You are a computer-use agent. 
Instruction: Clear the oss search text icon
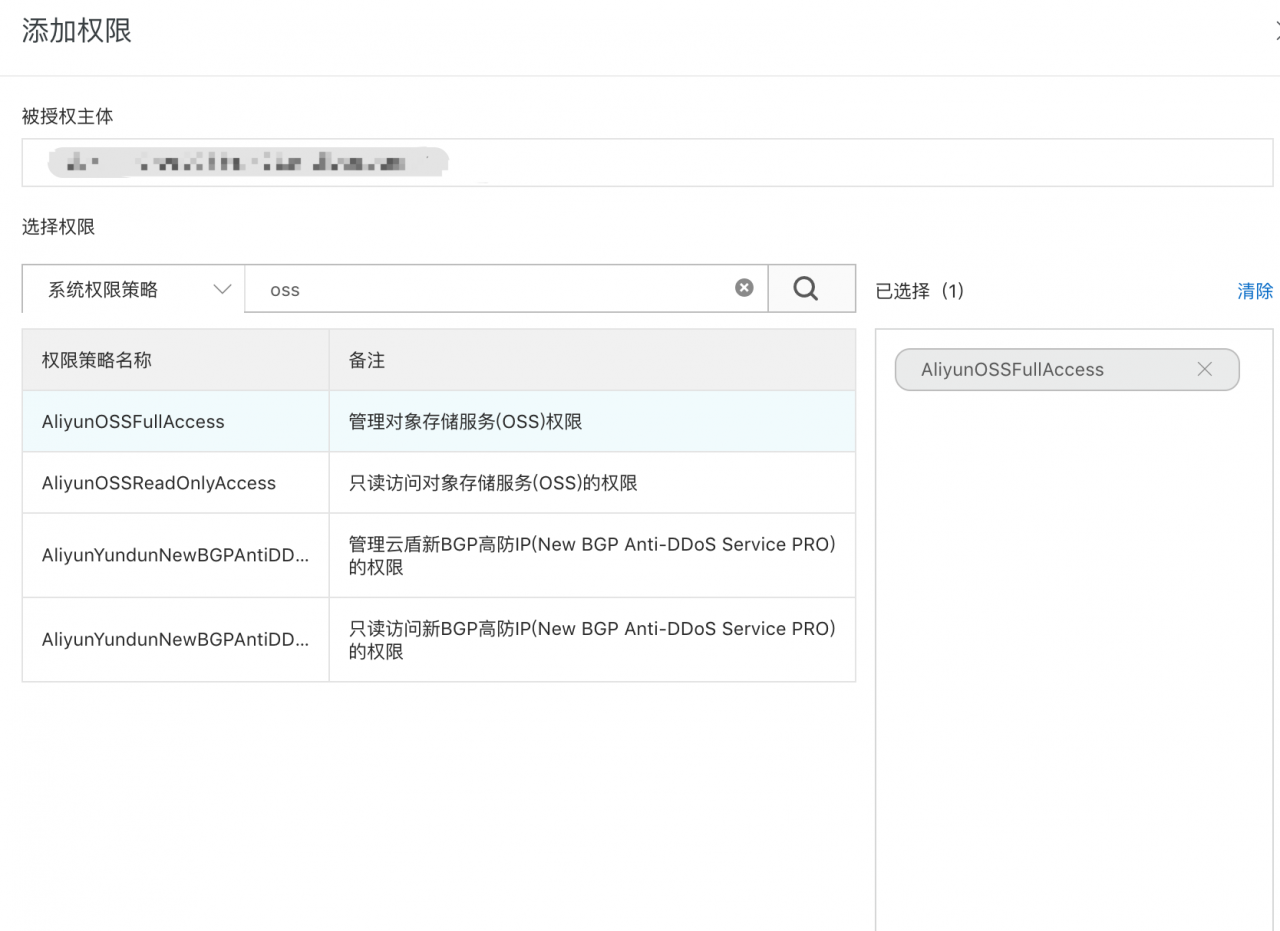[744, 288]
